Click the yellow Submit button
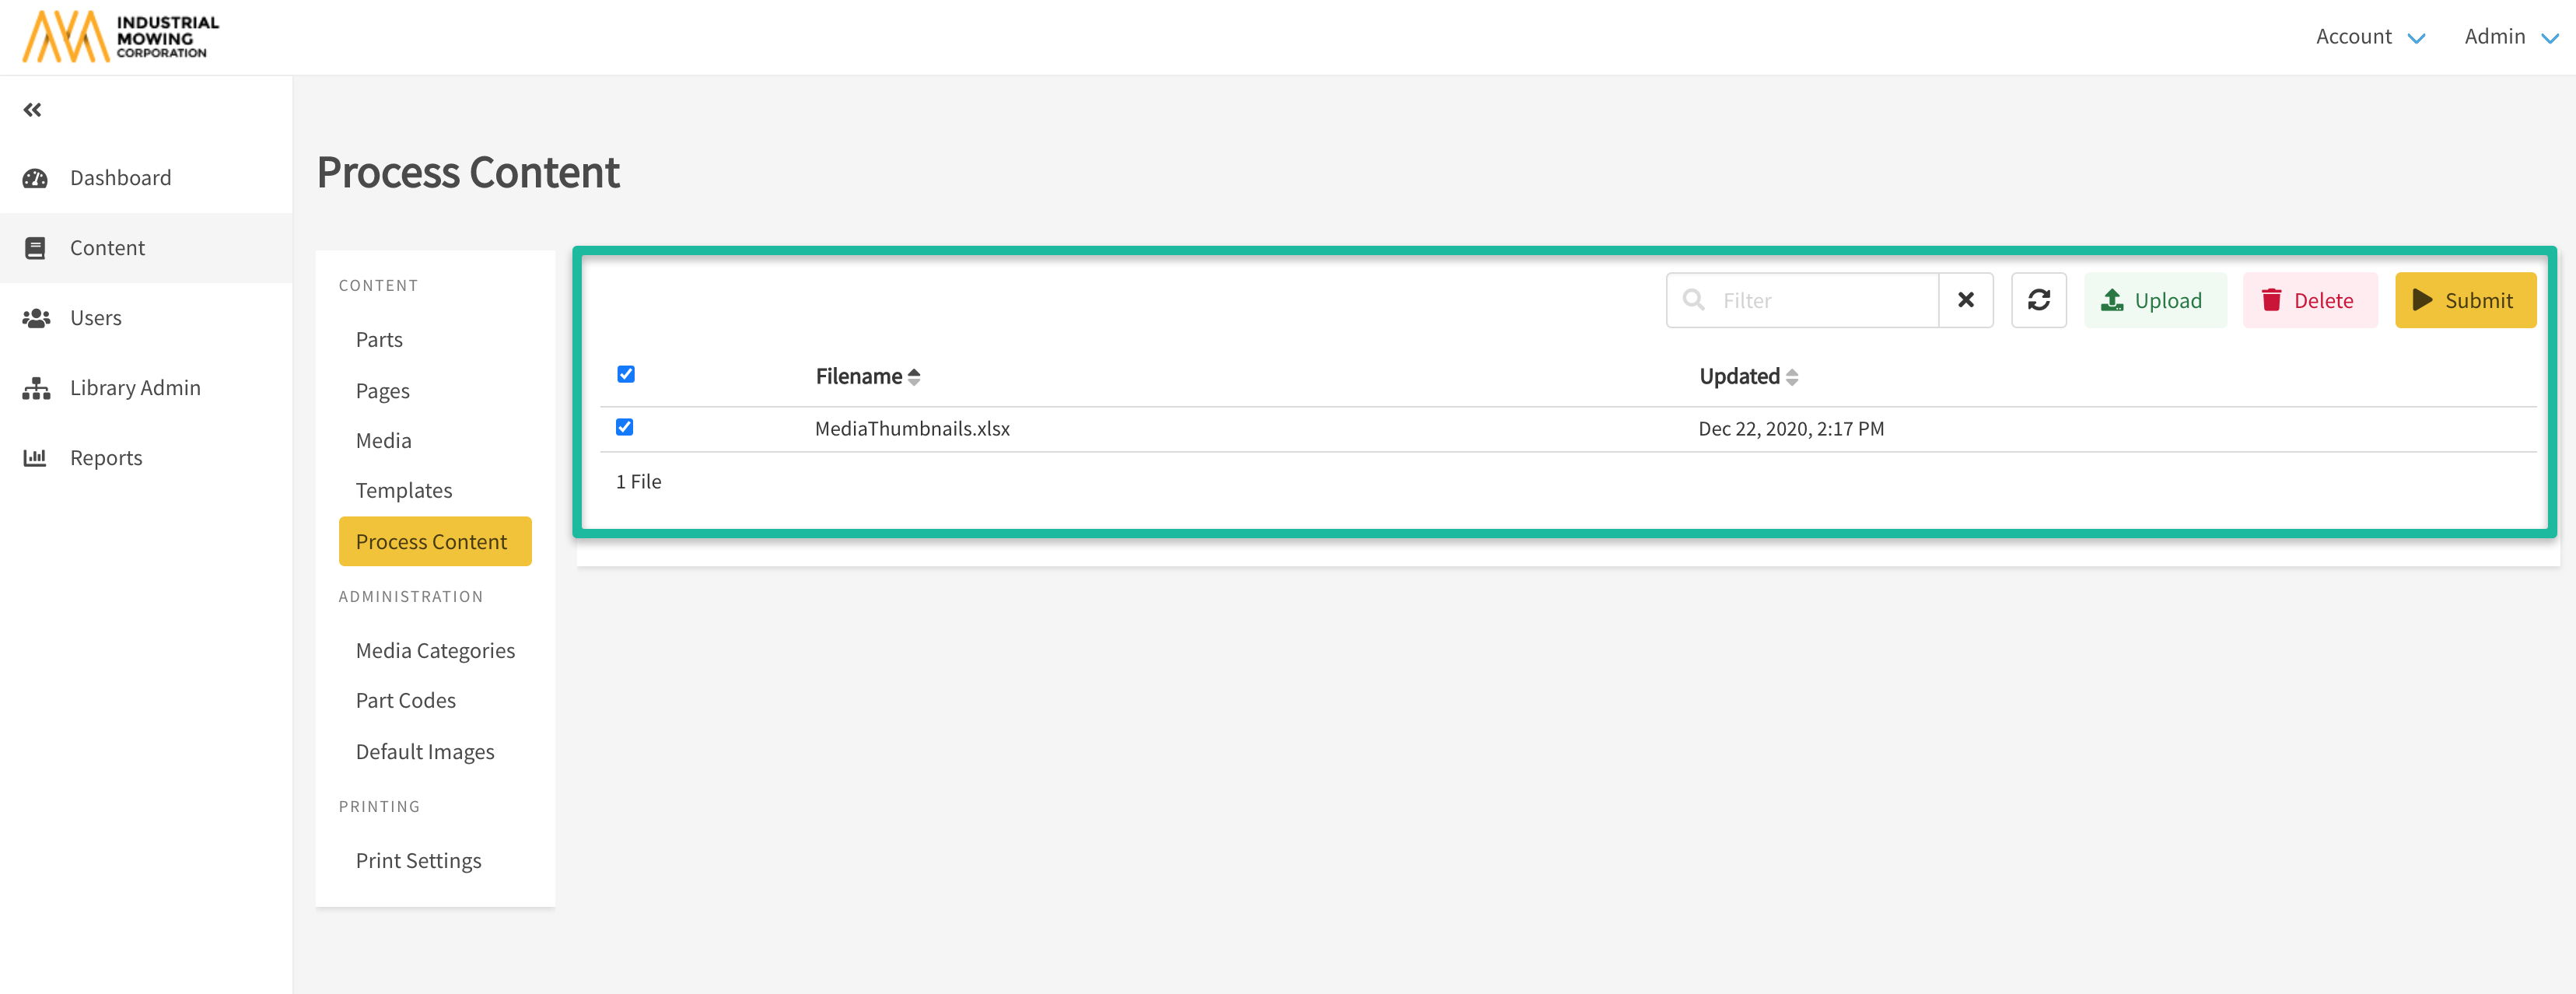Screen dimensions: 2576x994 point(2464,300)
